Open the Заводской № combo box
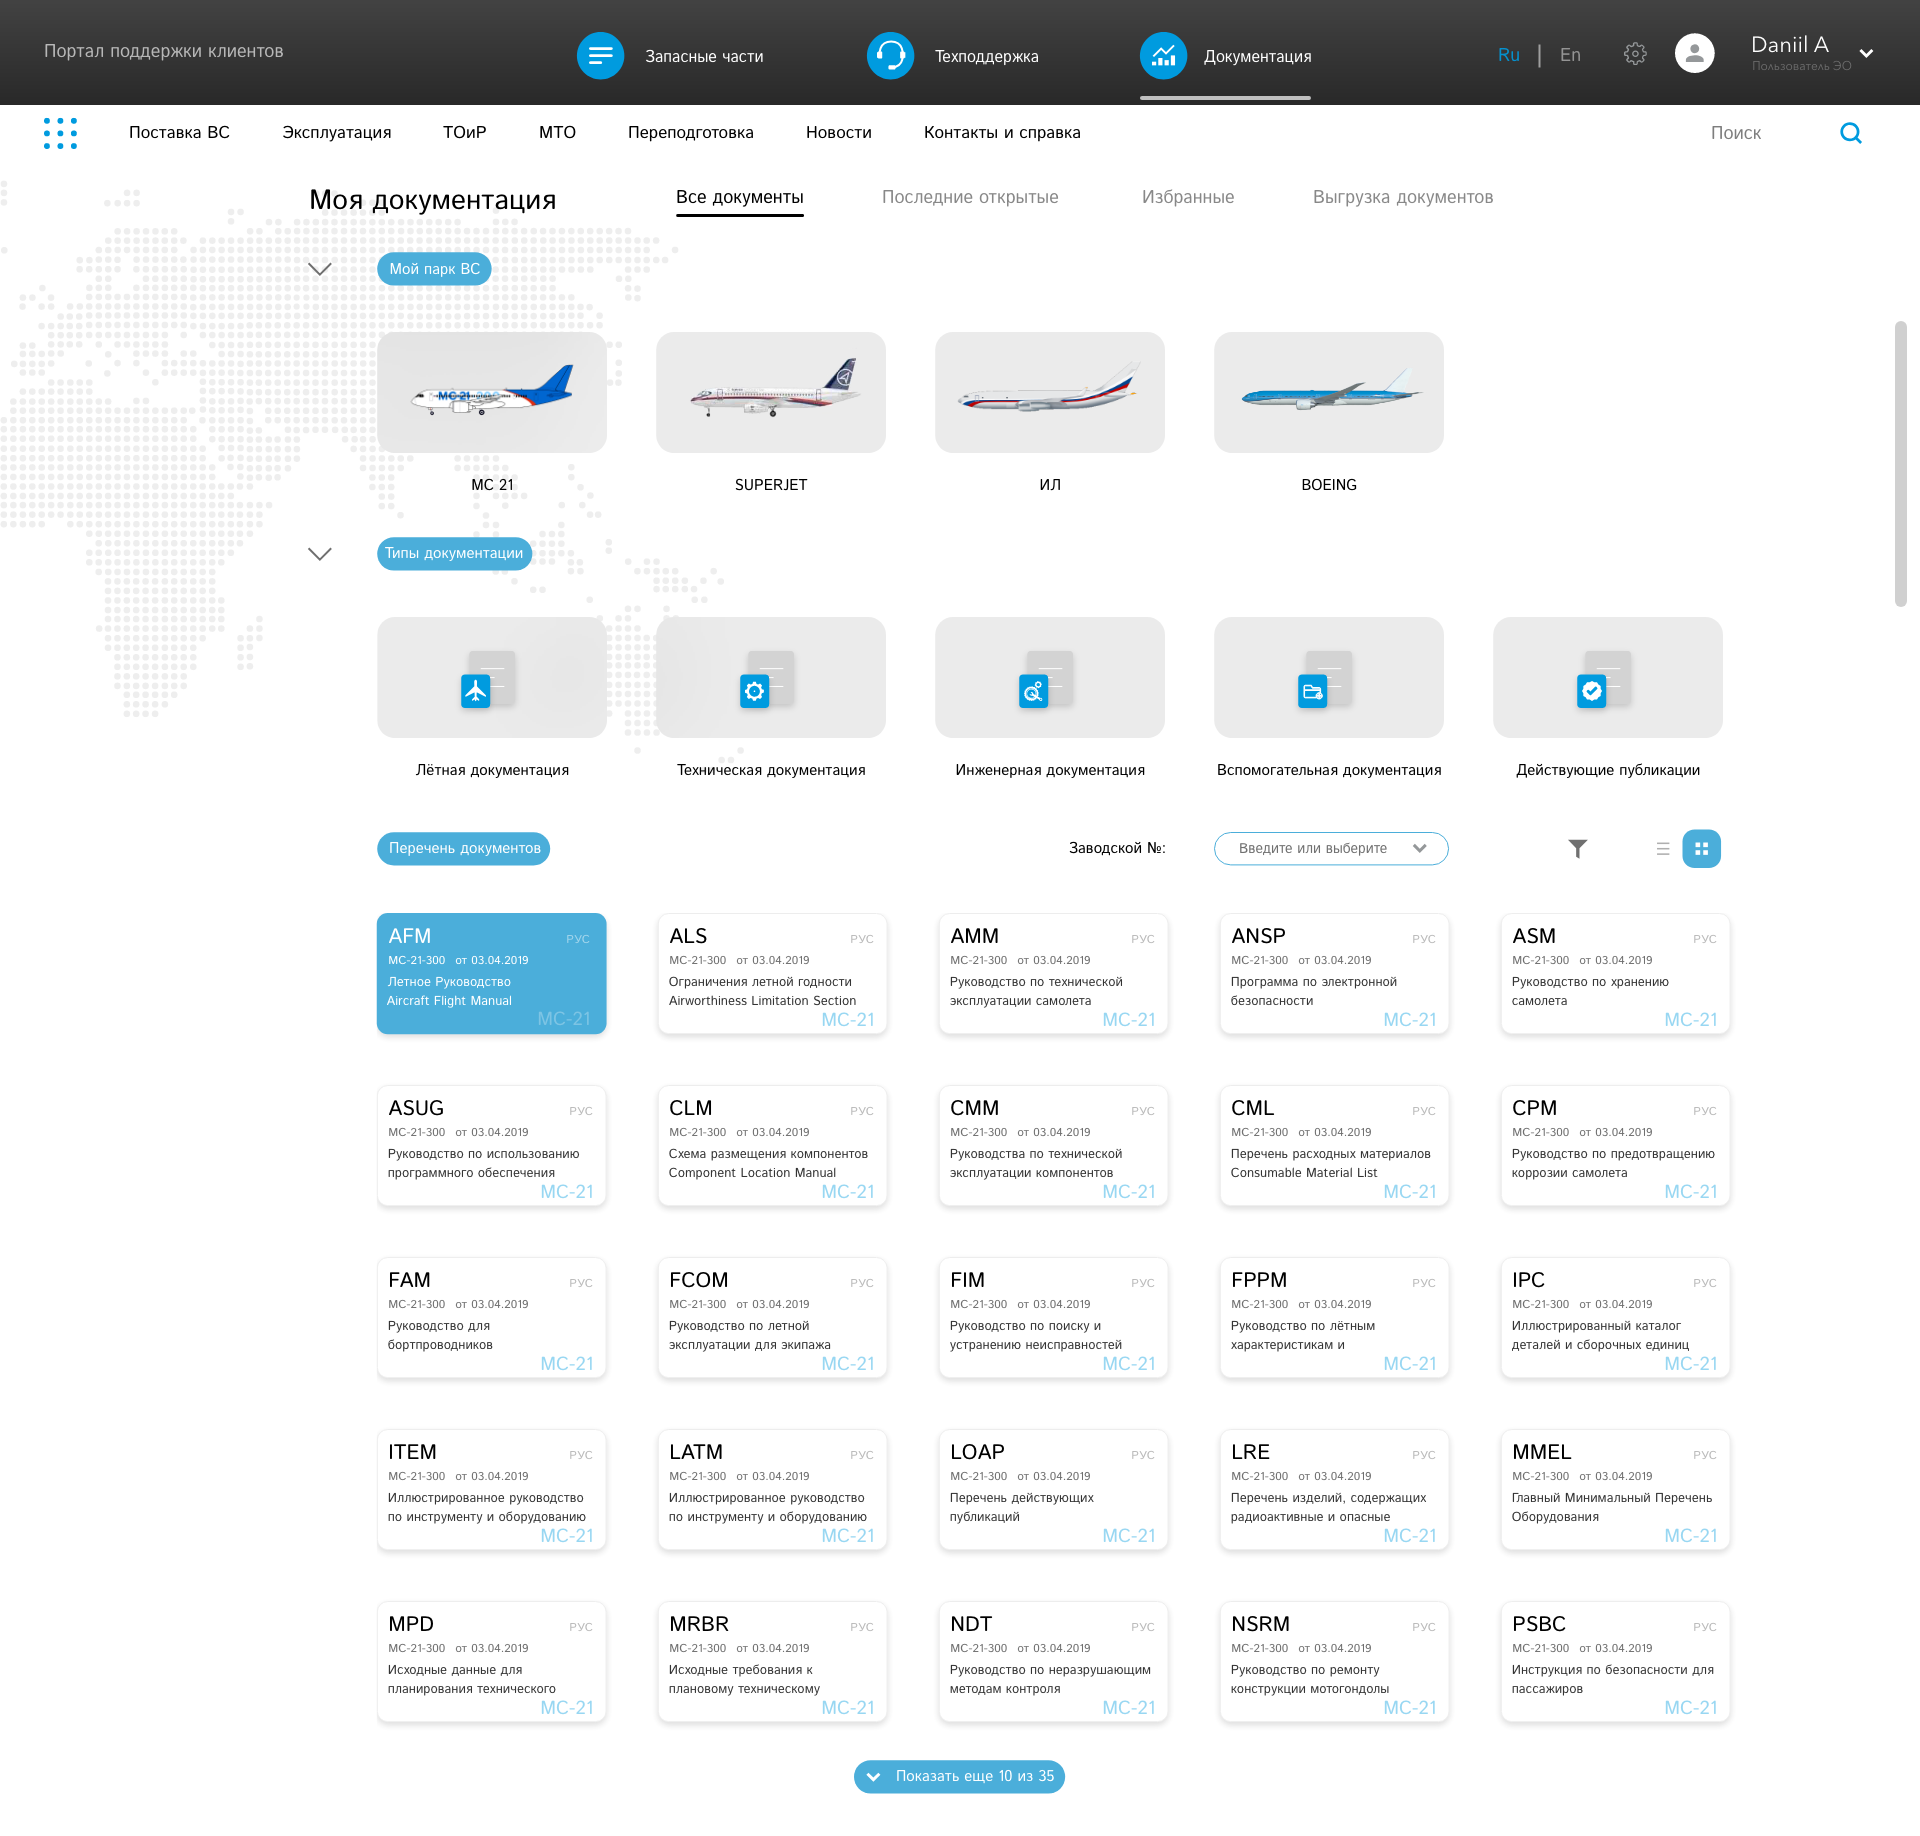1920x1836 pixels. click(1331, 848)
